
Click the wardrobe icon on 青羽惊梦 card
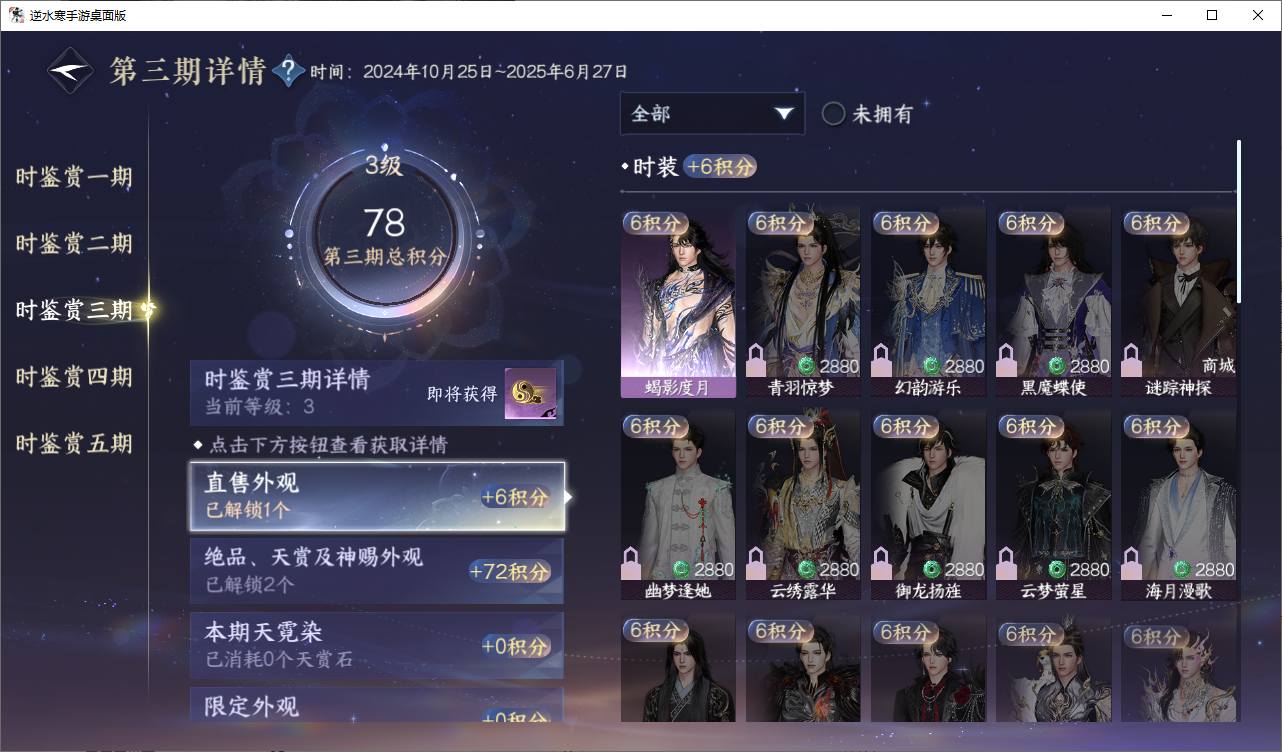tap(757, 359)
